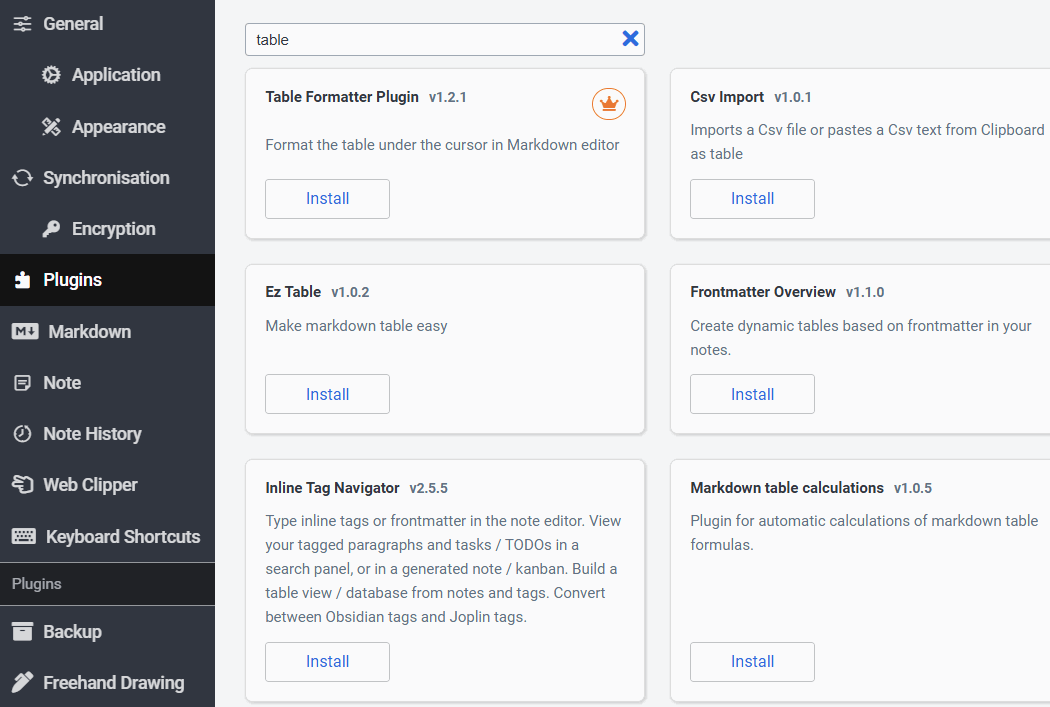
Task: Click the Note History clock icon
Action: (x=22, y=434)
